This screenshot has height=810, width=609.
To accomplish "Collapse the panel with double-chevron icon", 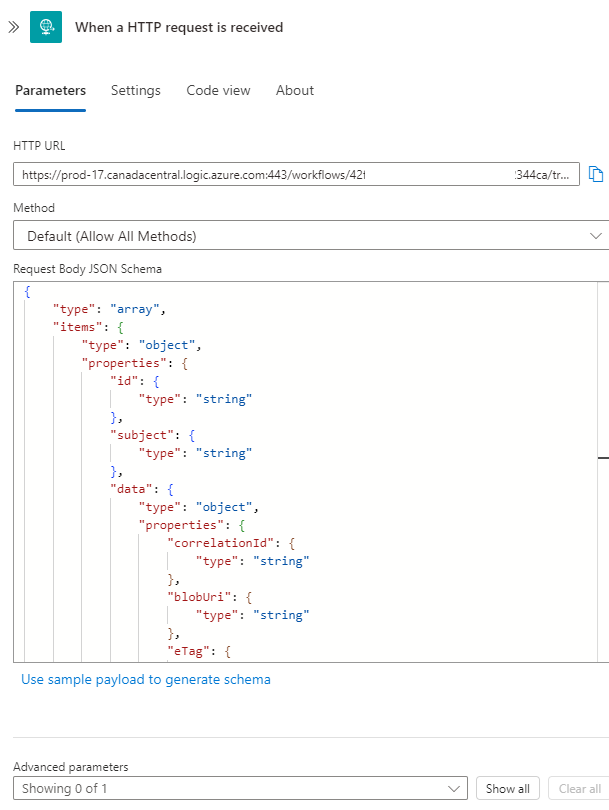I will pyautogui.click(x=14, y=27).
